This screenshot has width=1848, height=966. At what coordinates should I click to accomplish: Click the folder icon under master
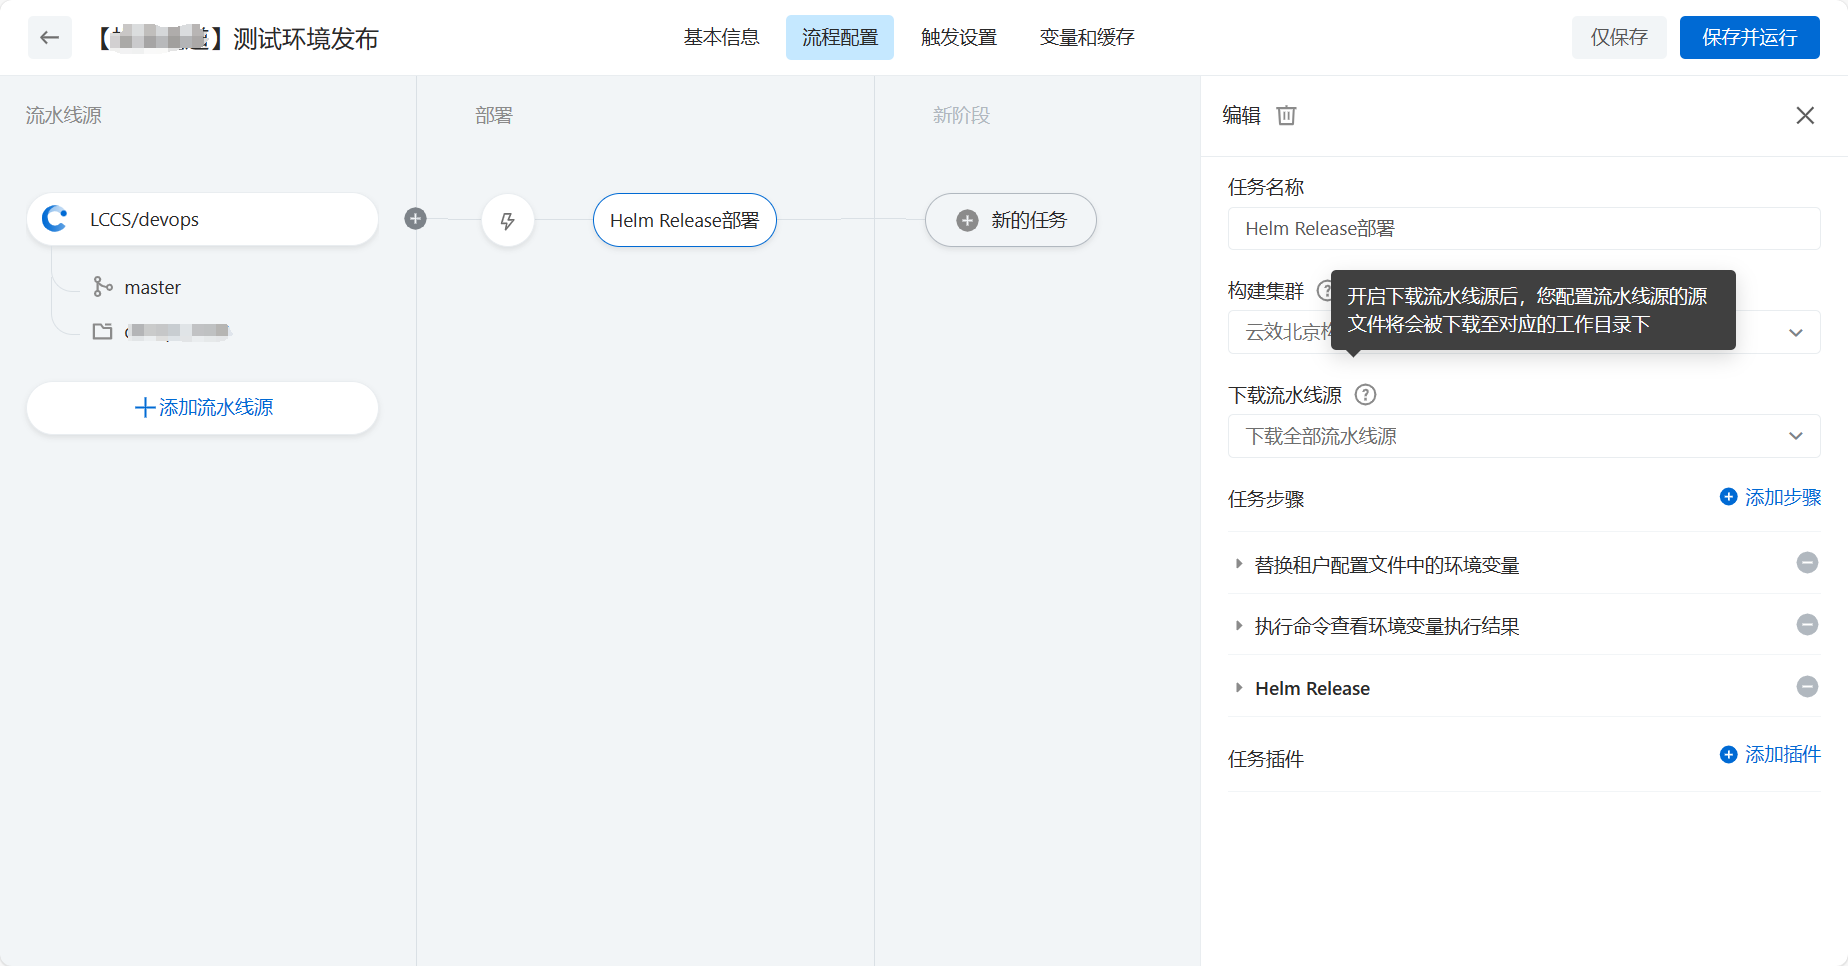tap(102, 331)
